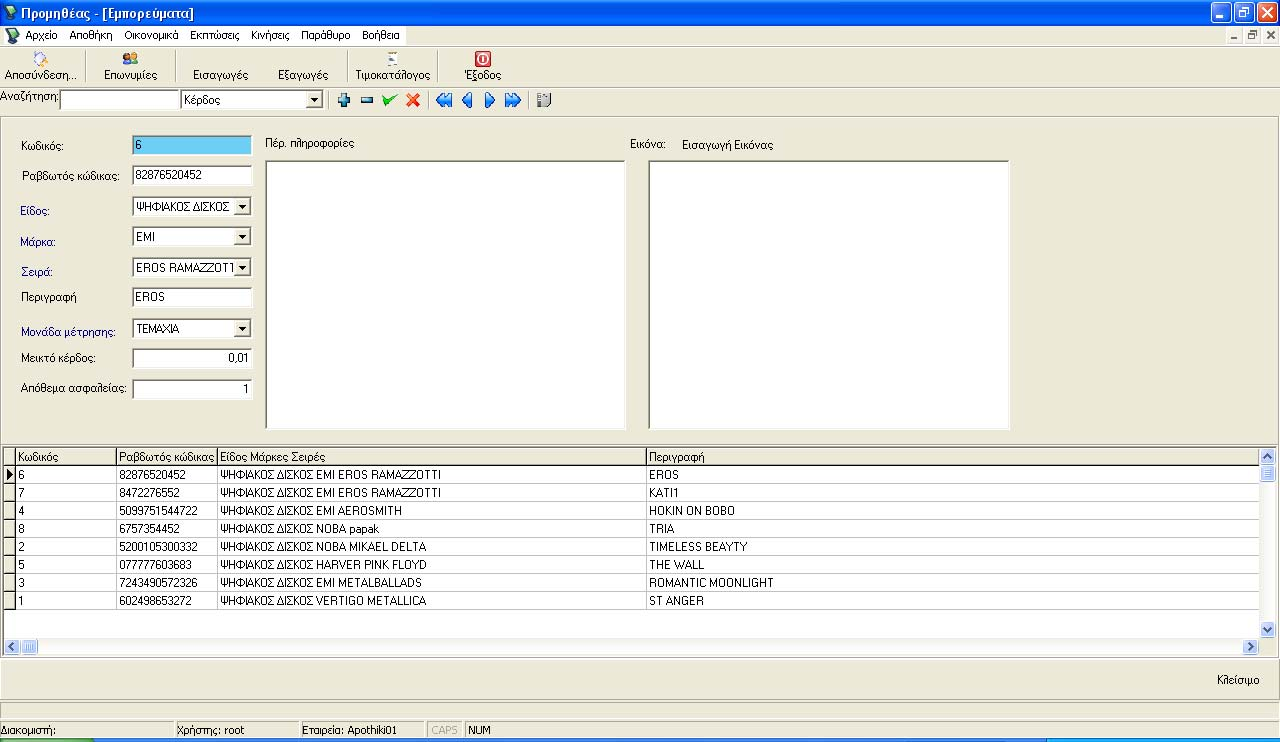Click the grid's vertical scrollbar up arrow

1268,456
